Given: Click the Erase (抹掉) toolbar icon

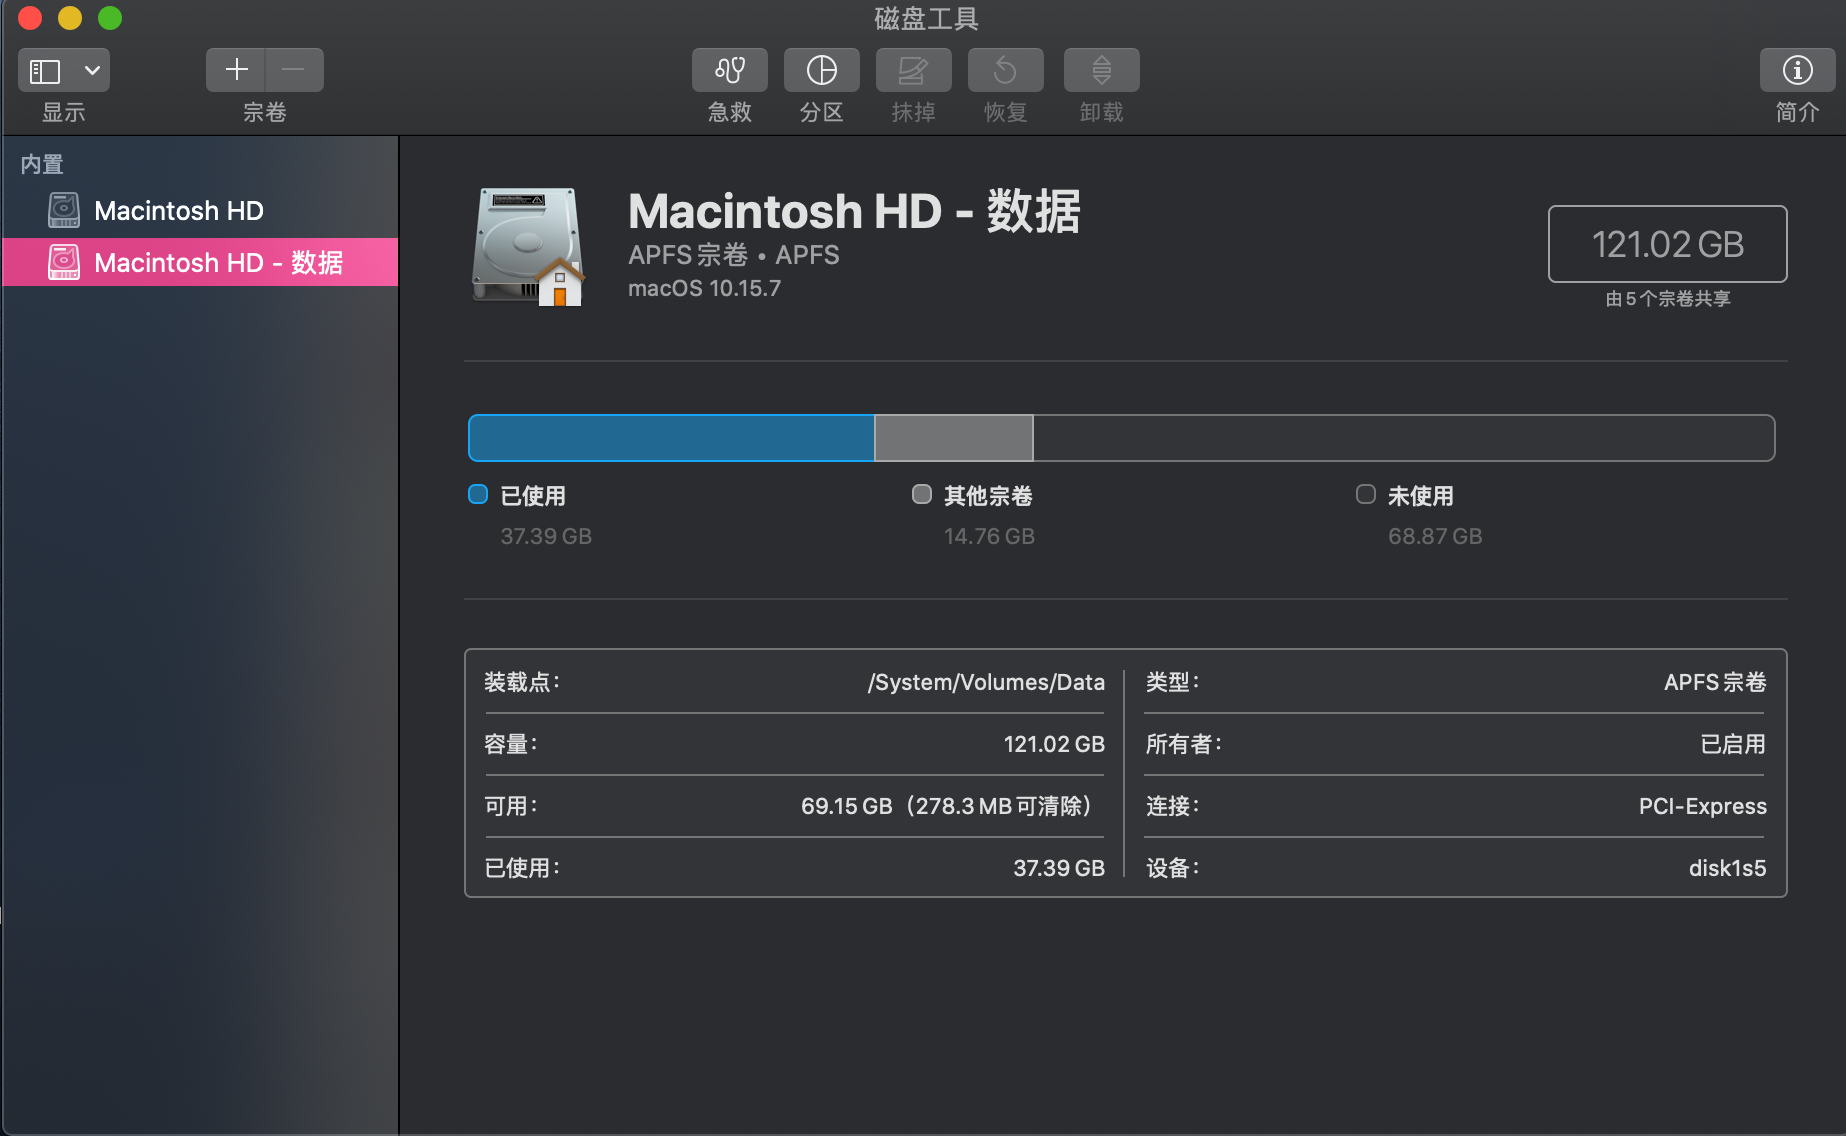Looking at the screenshot, I should coord(914,70).
